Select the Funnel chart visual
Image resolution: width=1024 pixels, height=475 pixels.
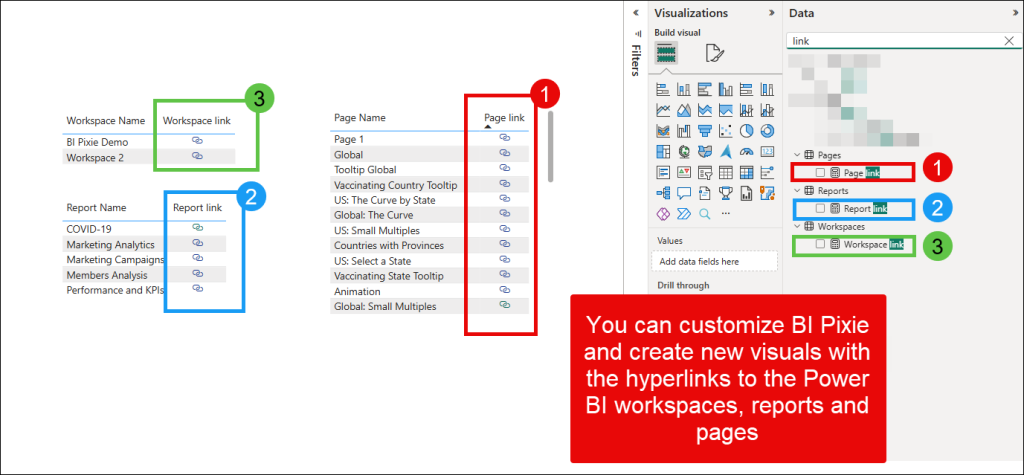click(x=705, y=130)
